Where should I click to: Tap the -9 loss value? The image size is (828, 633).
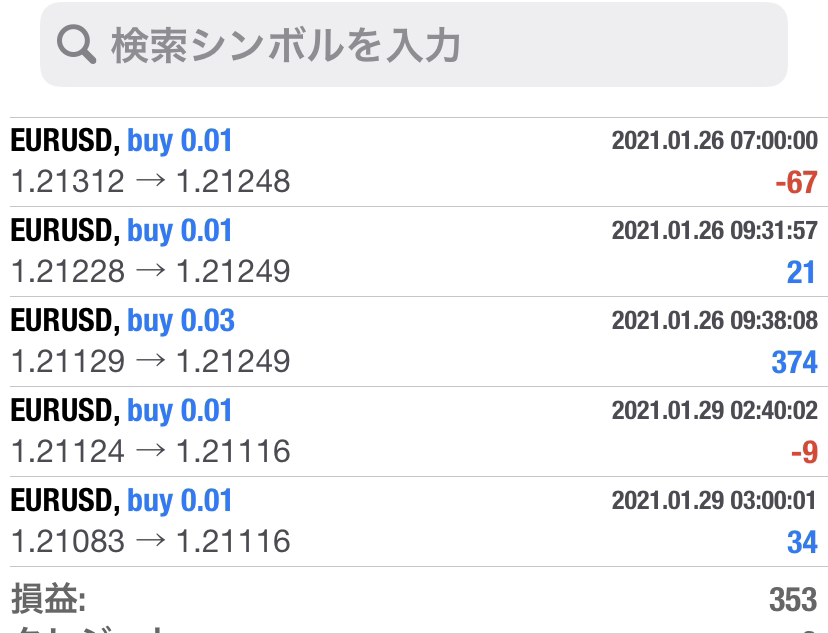804,452
